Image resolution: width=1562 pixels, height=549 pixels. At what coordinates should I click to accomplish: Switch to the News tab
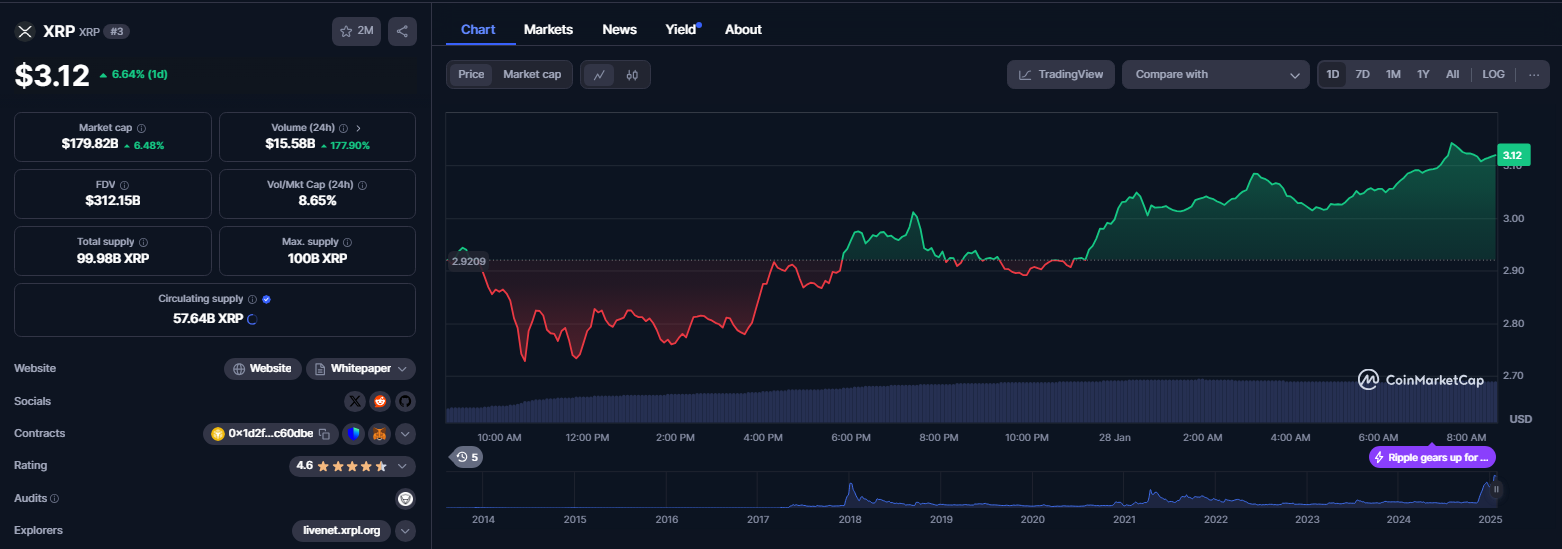tap(619, 29)
